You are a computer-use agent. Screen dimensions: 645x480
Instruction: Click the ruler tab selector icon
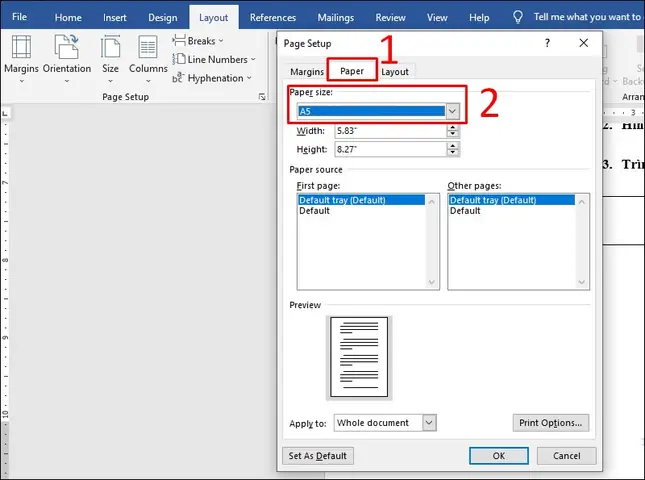pyautogui.click(x=5, y=113)
